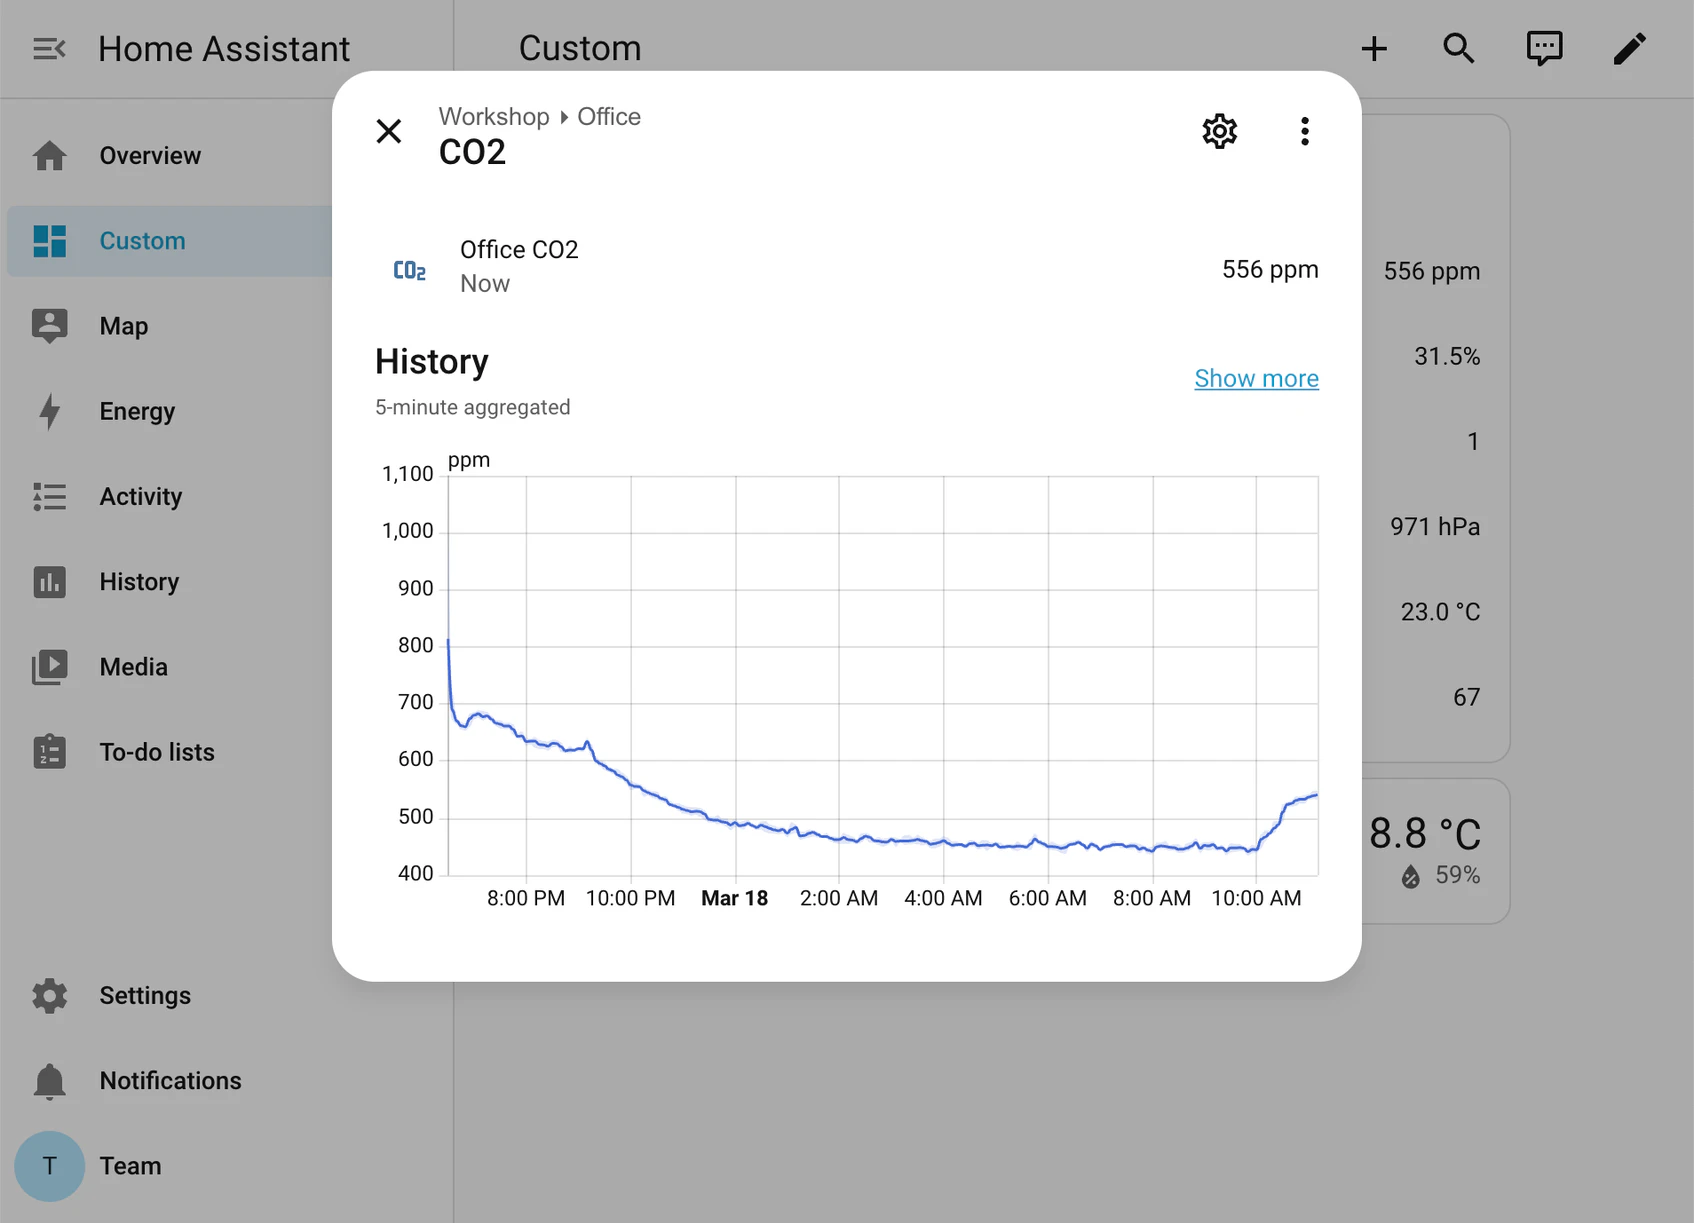Screen dimensions: 1694x1223
Task: Open the add-to-dashboard plus button
Action: [1374, 47]
